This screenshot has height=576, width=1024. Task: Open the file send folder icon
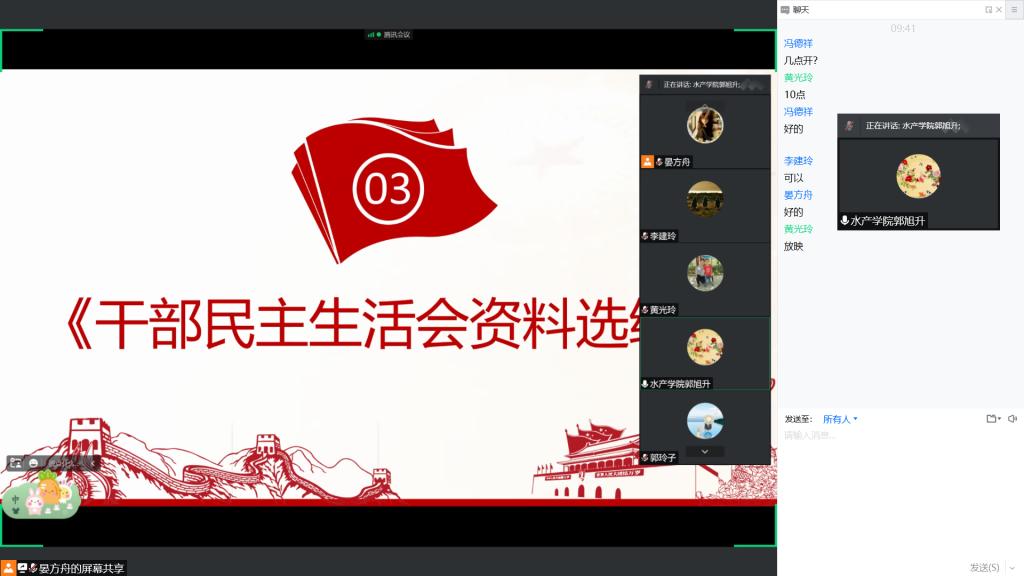991,419
